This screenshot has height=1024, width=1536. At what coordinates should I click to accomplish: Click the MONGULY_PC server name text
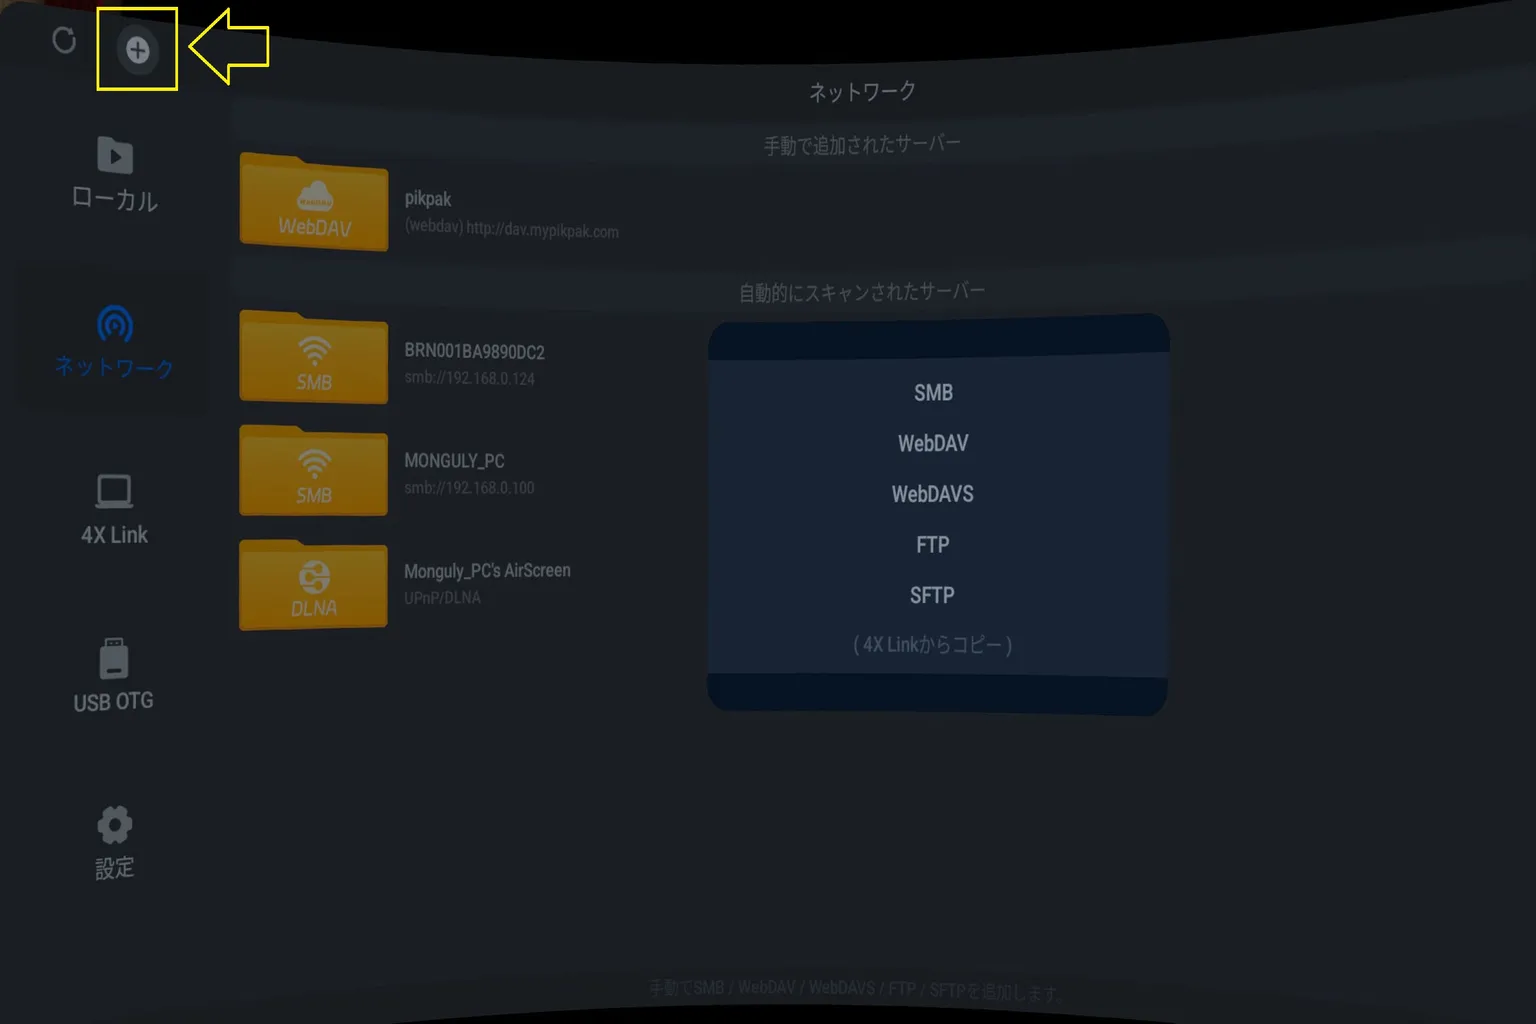click(x=454, y=461)
